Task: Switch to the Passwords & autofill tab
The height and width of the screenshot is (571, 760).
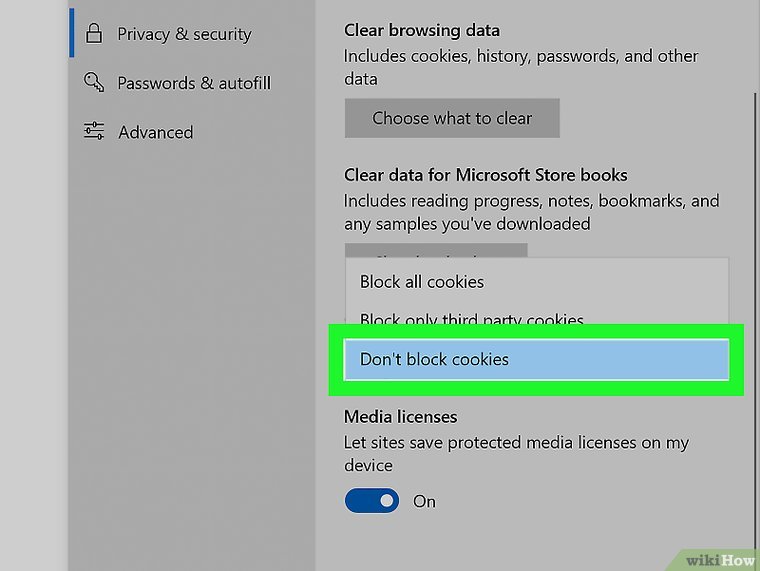Action: (194, 83)
